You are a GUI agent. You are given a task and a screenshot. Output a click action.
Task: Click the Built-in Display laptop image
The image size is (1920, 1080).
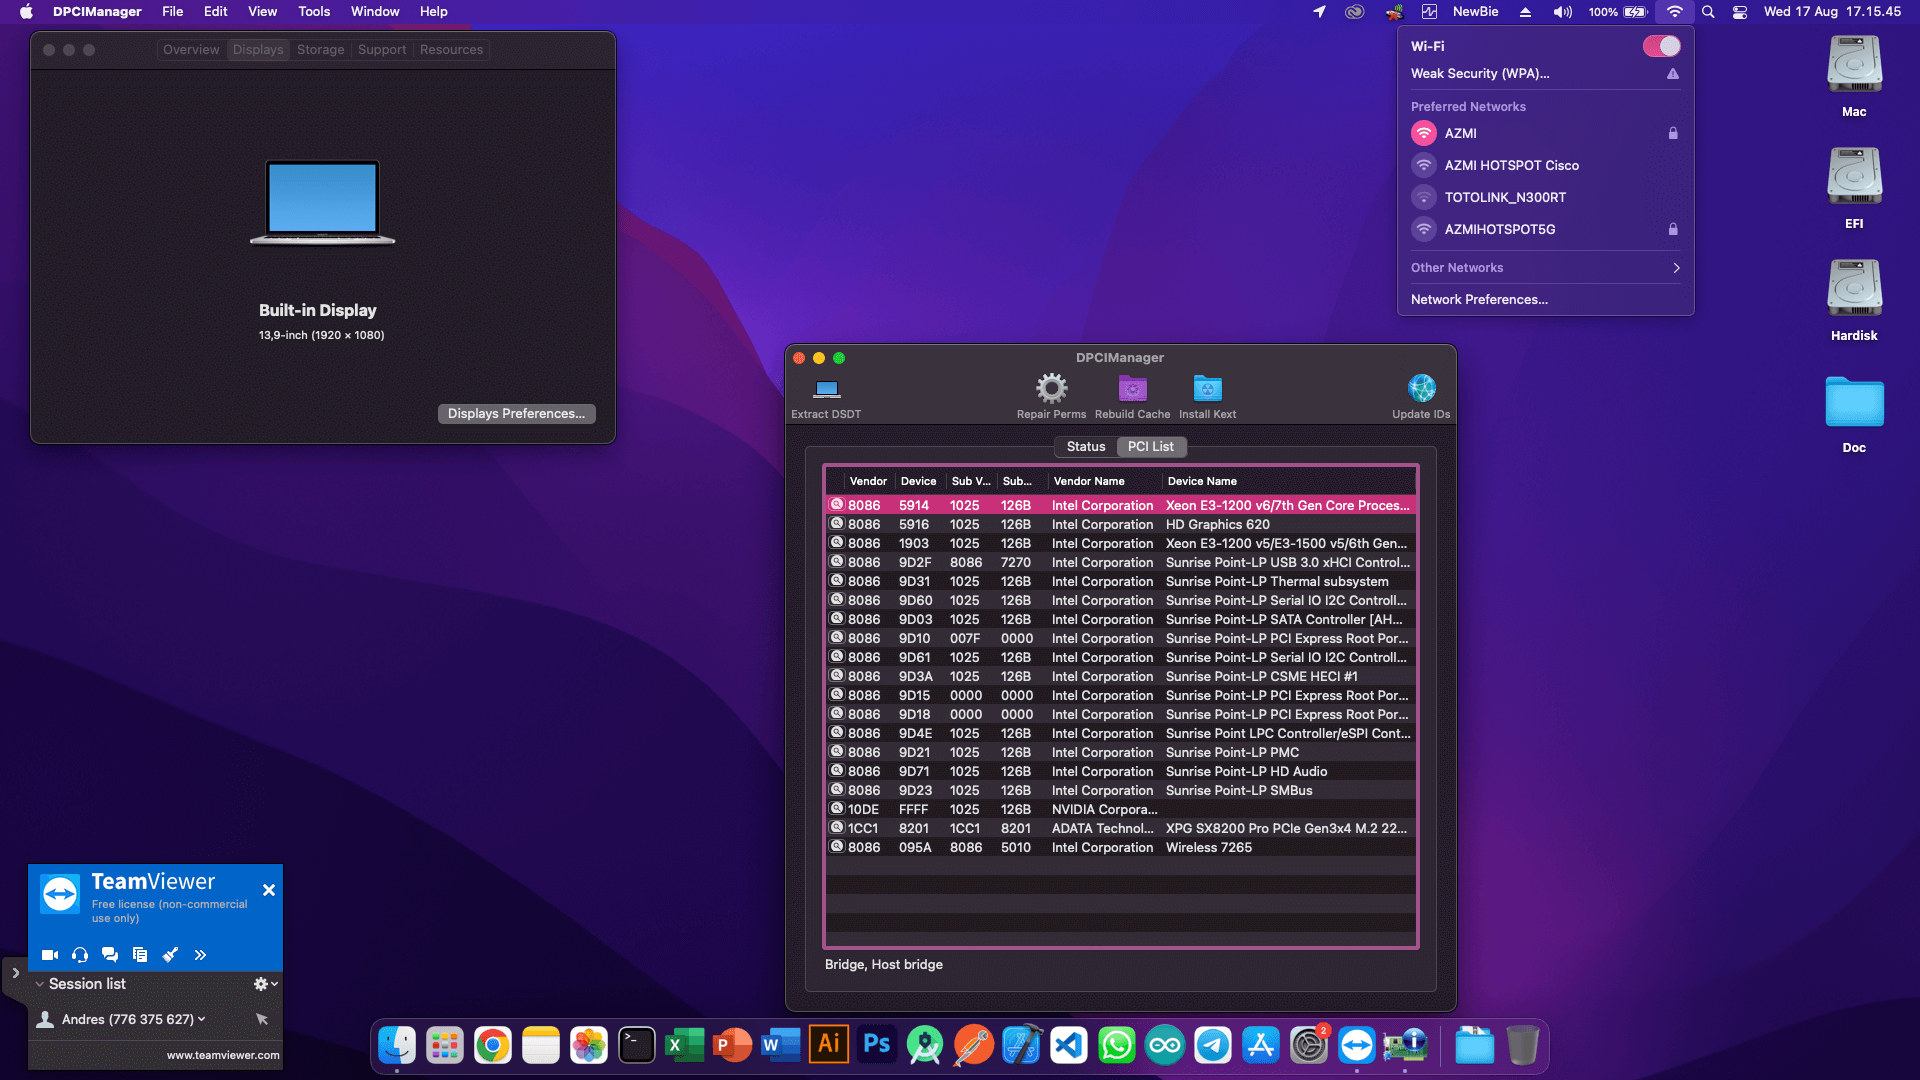pyautogui.click(x=322, y=202)
